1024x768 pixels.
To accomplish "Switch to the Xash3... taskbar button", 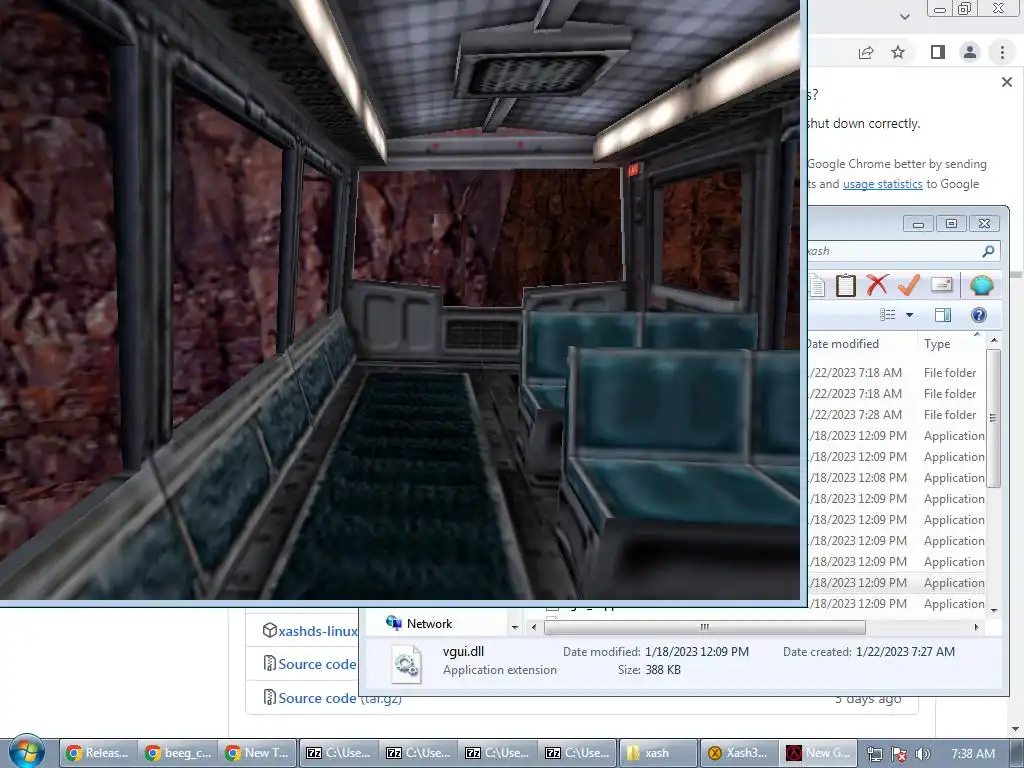I will 737,753.
